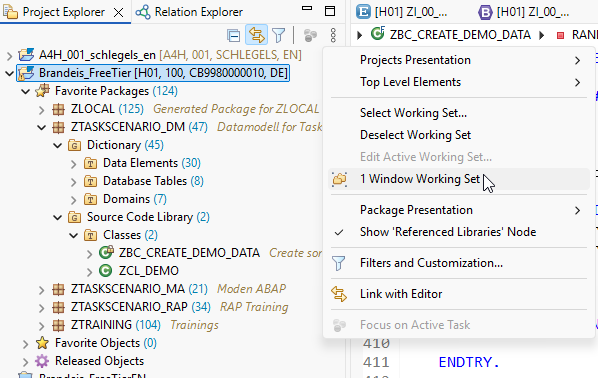Collapse the Source Code Library folder
This screenshot has height=378, width=598.
[58, 218]
